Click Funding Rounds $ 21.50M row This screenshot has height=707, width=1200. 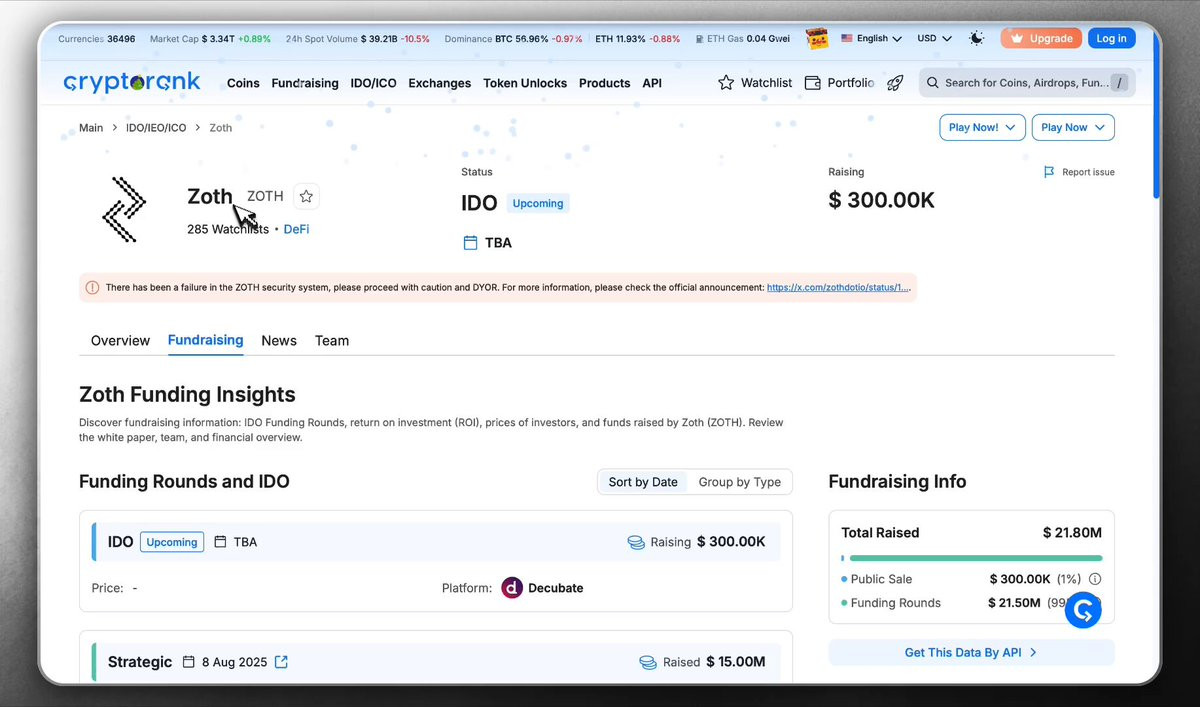(971, 603)
